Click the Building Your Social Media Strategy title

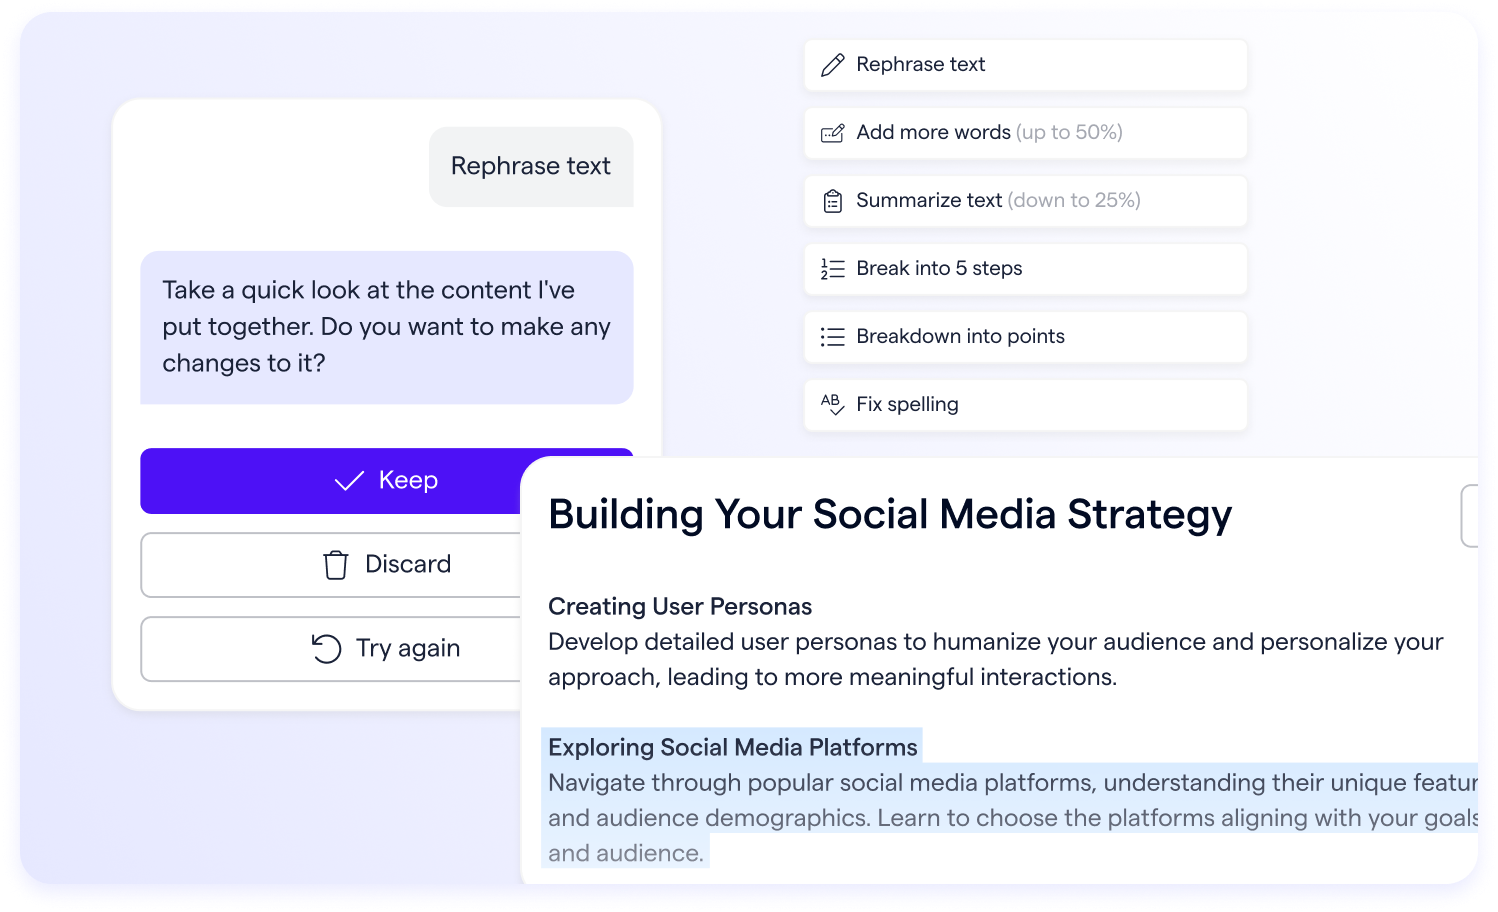889,514
